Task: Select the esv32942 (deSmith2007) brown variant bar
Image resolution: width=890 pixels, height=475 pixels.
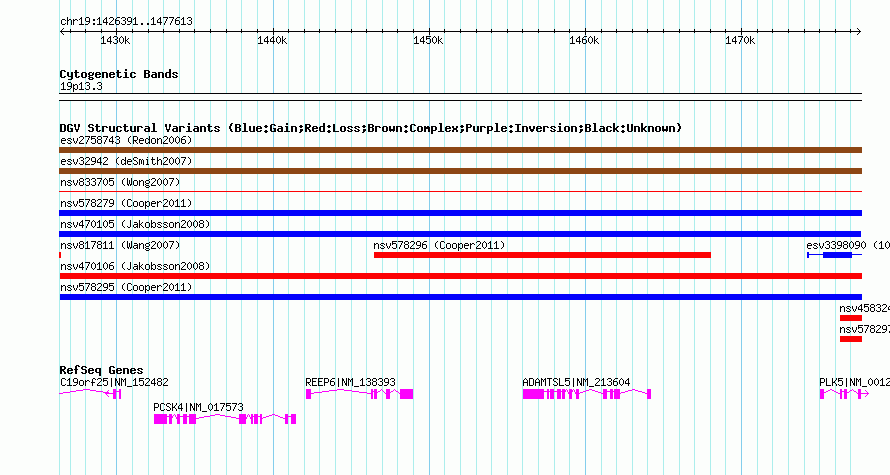Action: pyautogui.click(x=460, y=171)
